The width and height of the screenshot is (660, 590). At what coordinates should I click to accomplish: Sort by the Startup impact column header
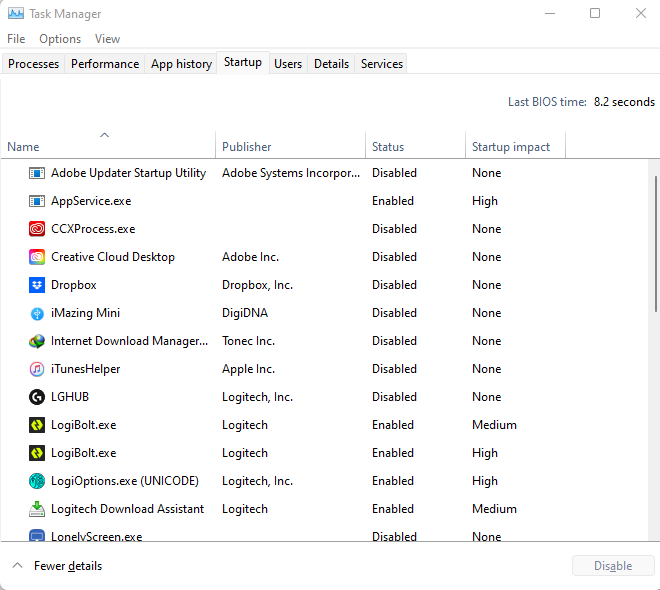(515, 145)
